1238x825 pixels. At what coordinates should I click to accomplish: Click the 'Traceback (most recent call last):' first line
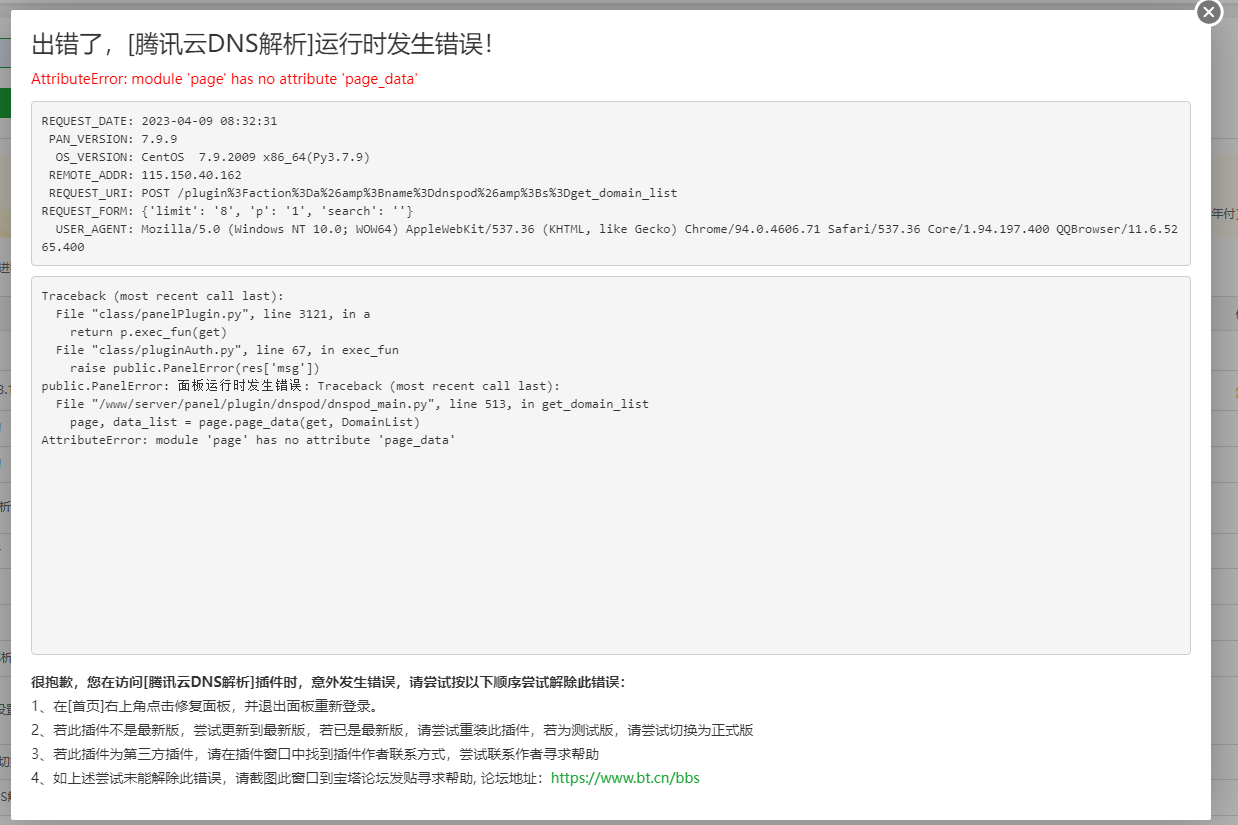pyautogui.click(x=163, y=296)
